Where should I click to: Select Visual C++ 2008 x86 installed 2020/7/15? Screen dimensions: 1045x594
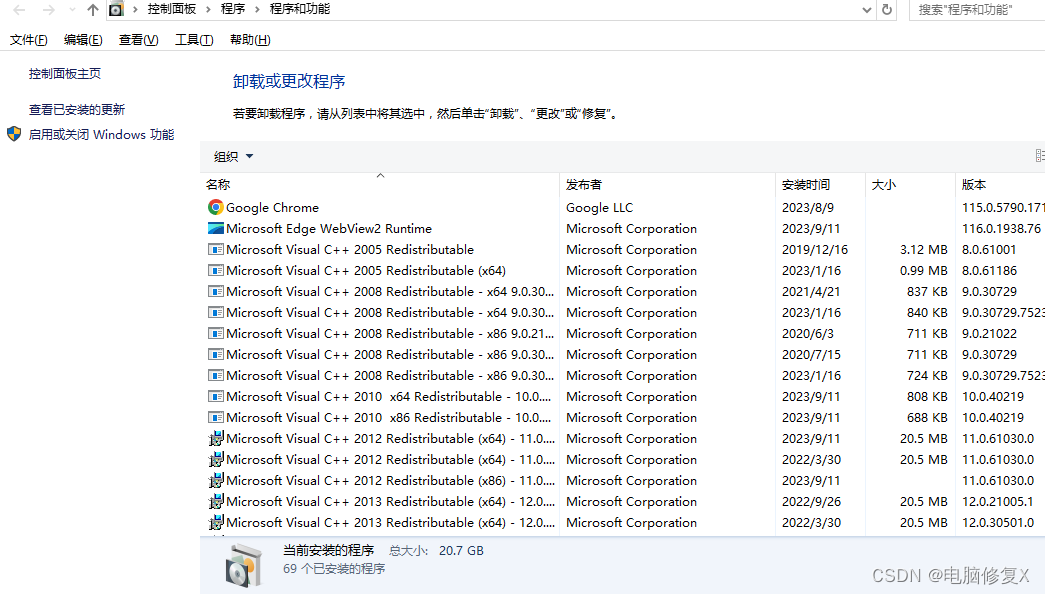click(x=622, y=355)
